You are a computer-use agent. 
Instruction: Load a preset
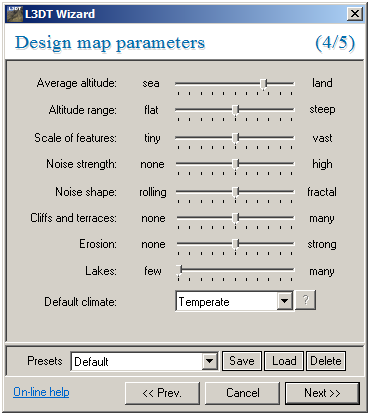coord(284,361)
